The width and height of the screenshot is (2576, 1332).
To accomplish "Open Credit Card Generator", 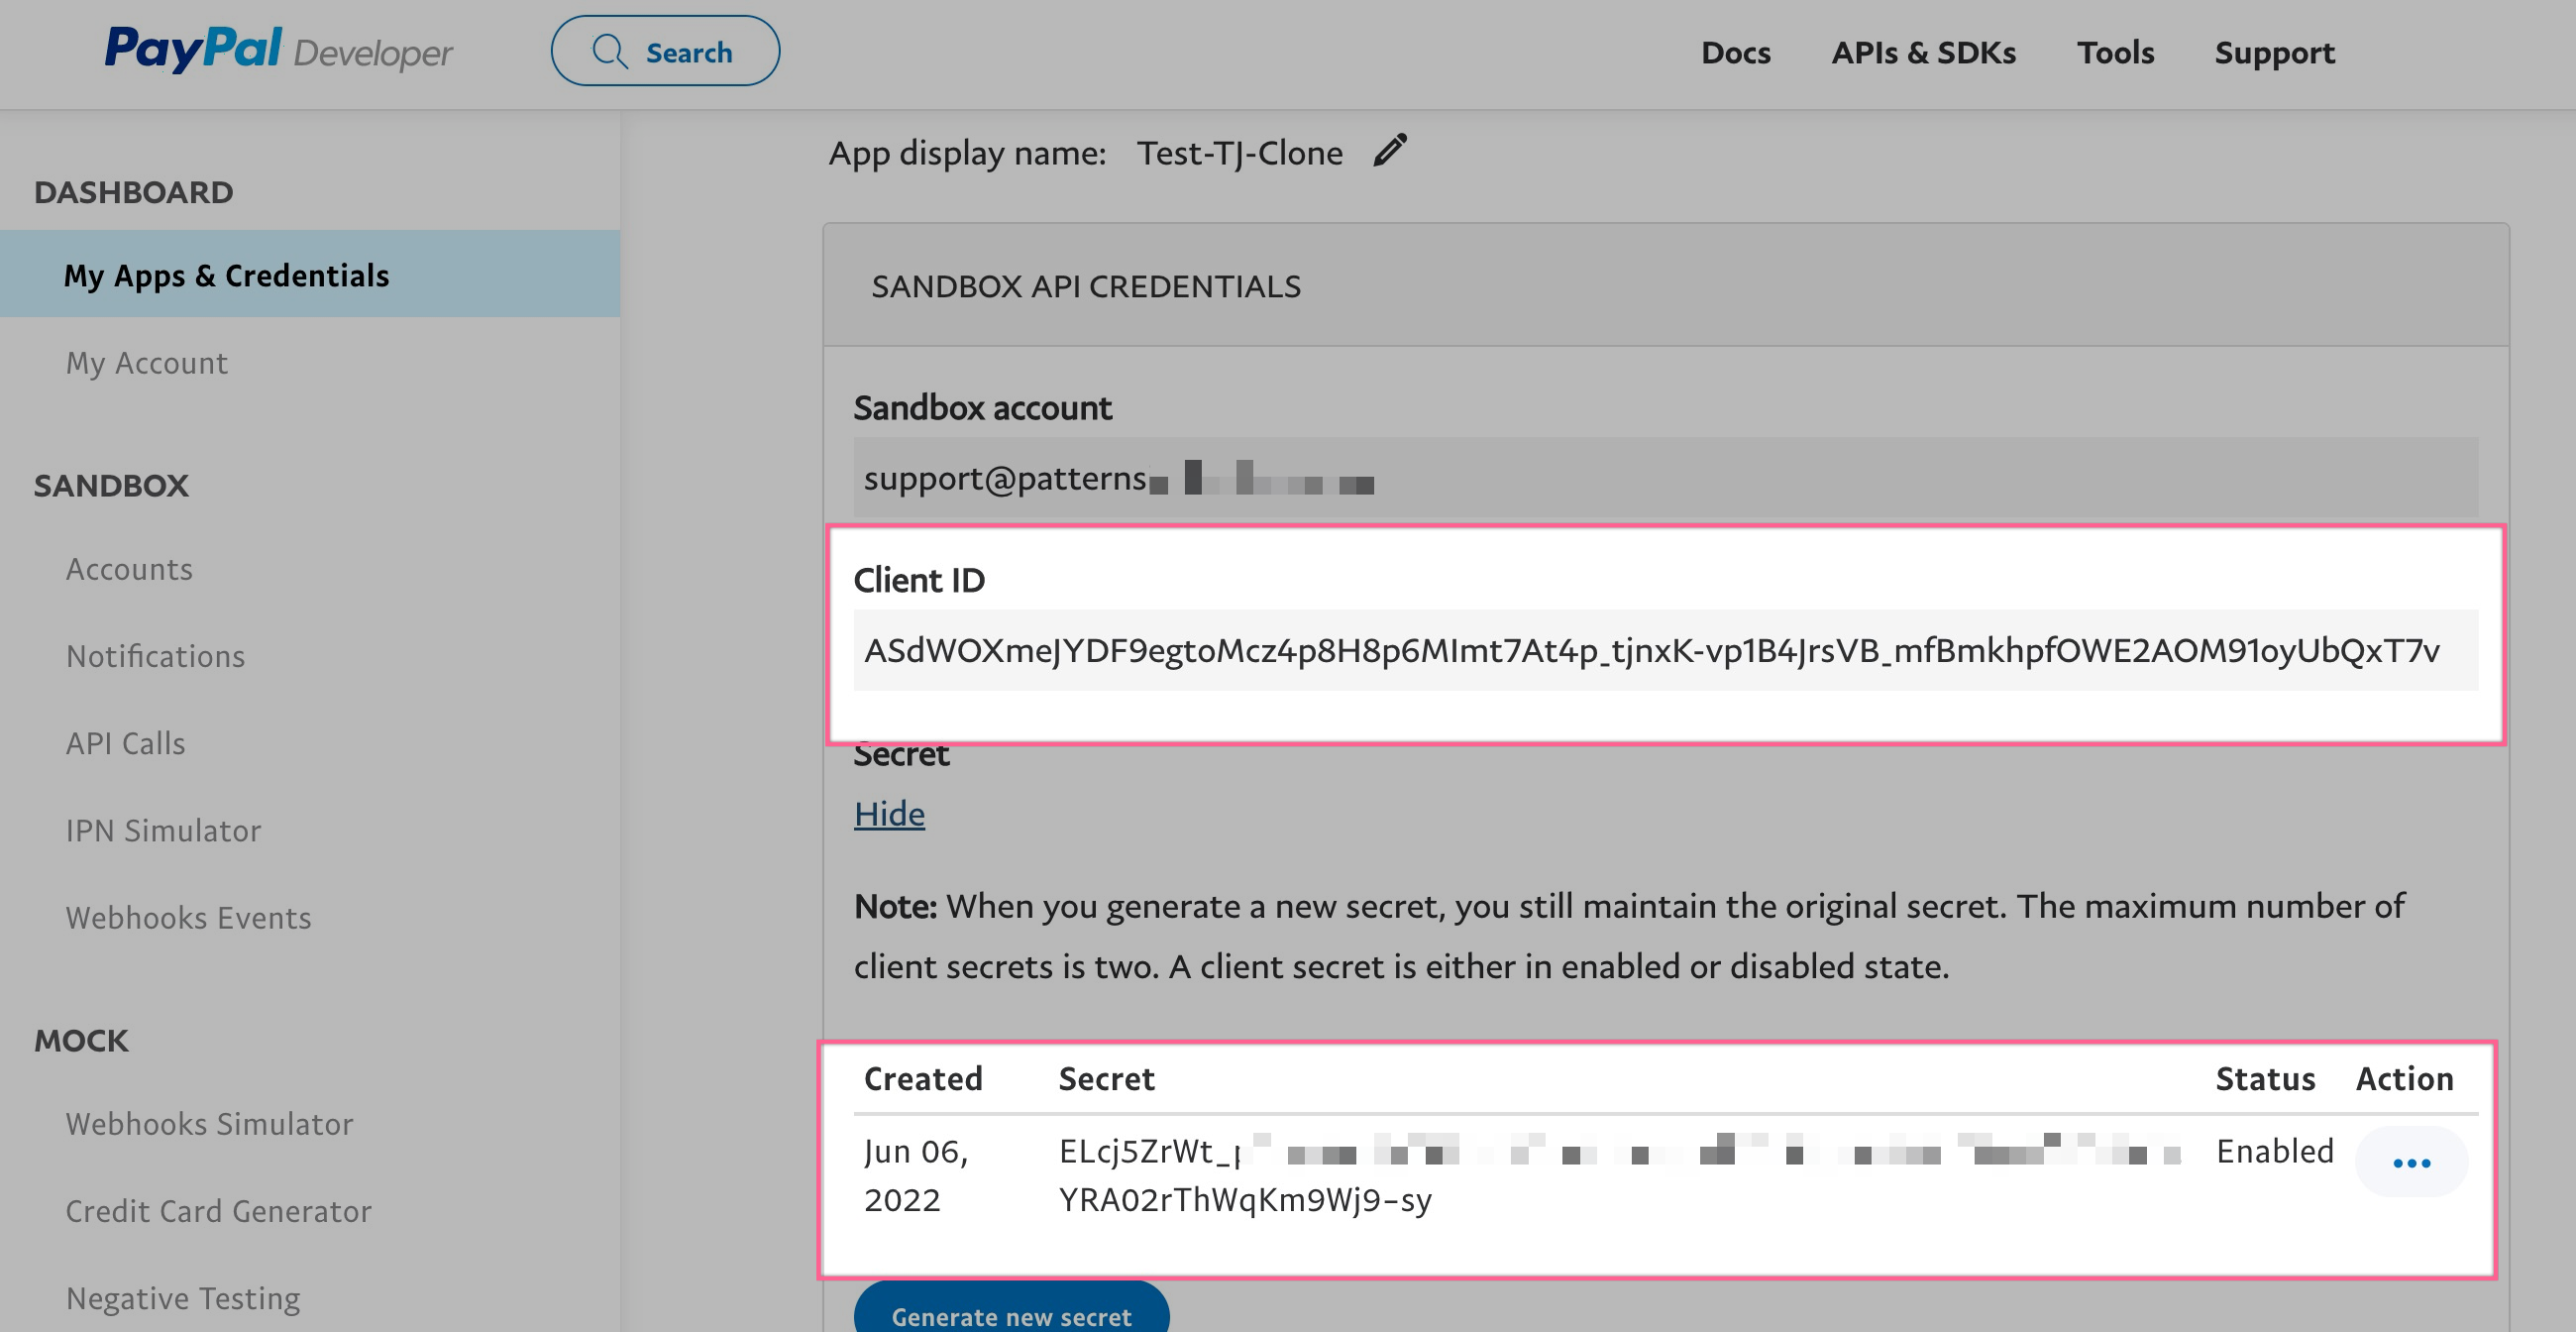I will point(218,1210).
